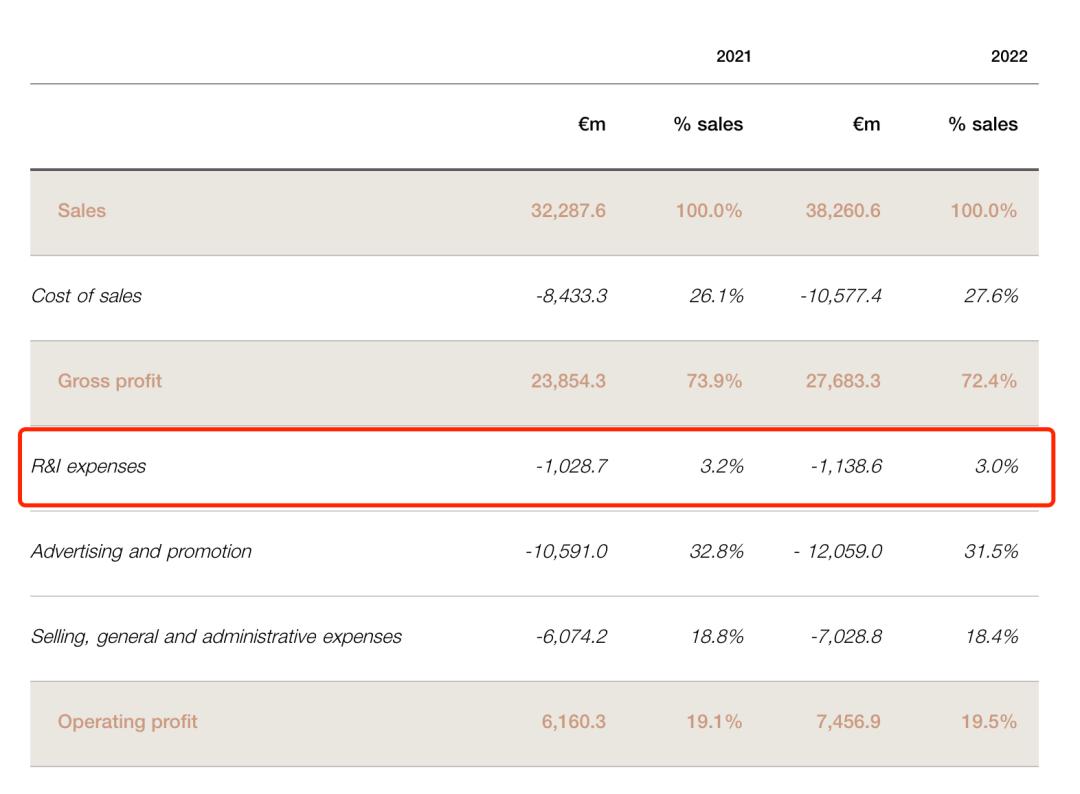Image resolution: width=1080 pixels, height=794 pixels.
Task: Select the 2021 cost of sales -8,433.3
Action: [x=571, y=296]
